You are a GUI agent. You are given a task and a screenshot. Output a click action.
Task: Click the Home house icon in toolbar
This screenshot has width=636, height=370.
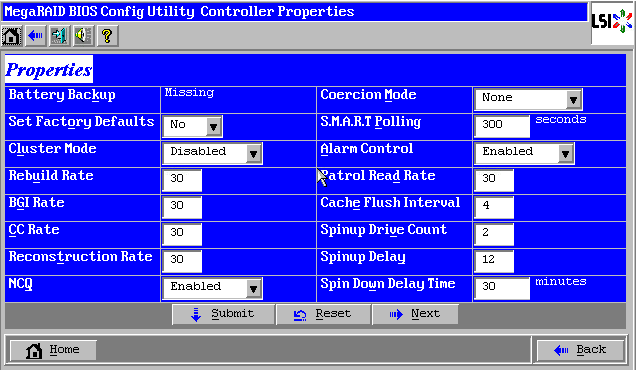click(11, 36)
